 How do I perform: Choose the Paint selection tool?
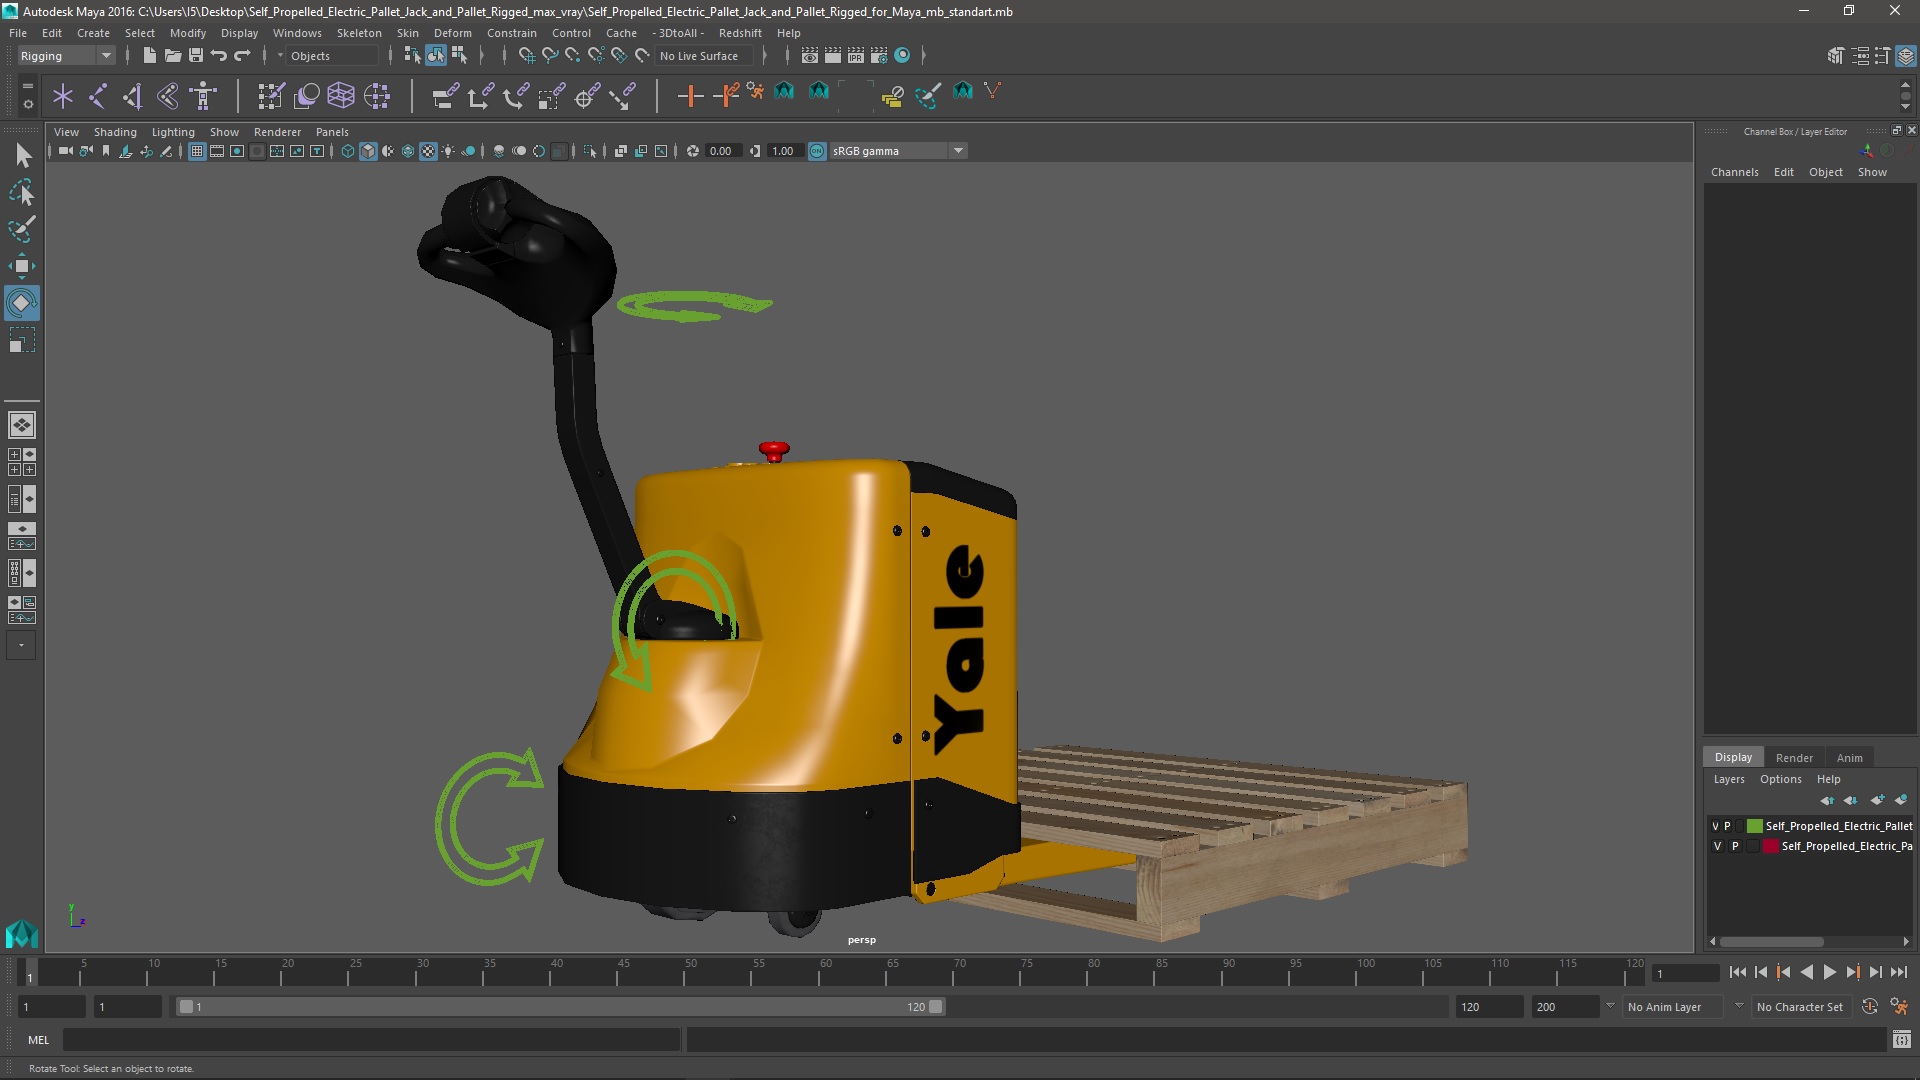[22, 229]
